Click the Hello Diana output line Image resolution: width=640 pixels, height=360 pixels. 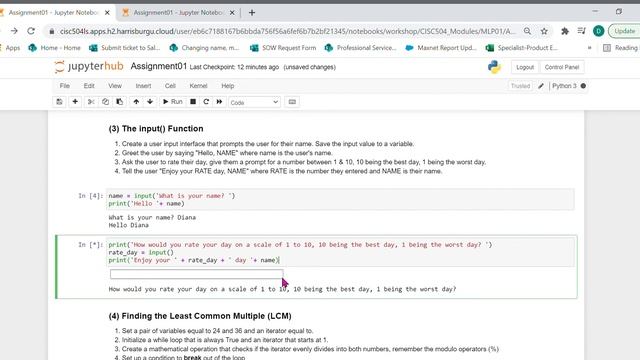point(129,225)
